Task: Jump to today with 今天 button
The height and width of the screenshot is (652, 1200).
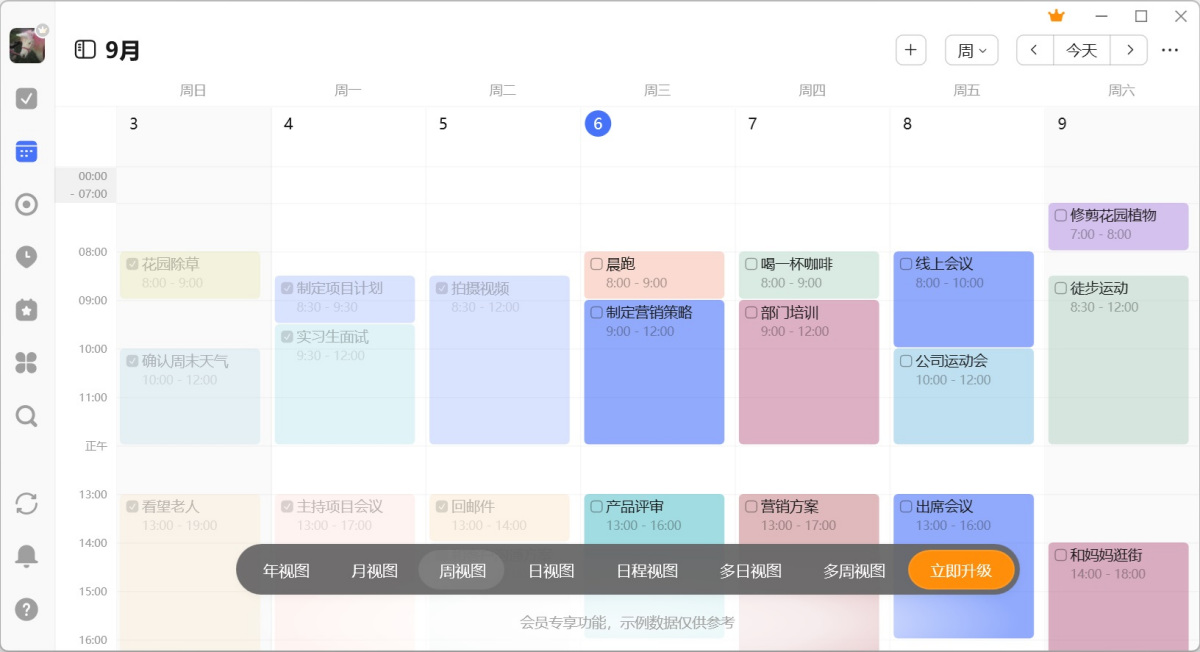Action: pos(1081,50)
